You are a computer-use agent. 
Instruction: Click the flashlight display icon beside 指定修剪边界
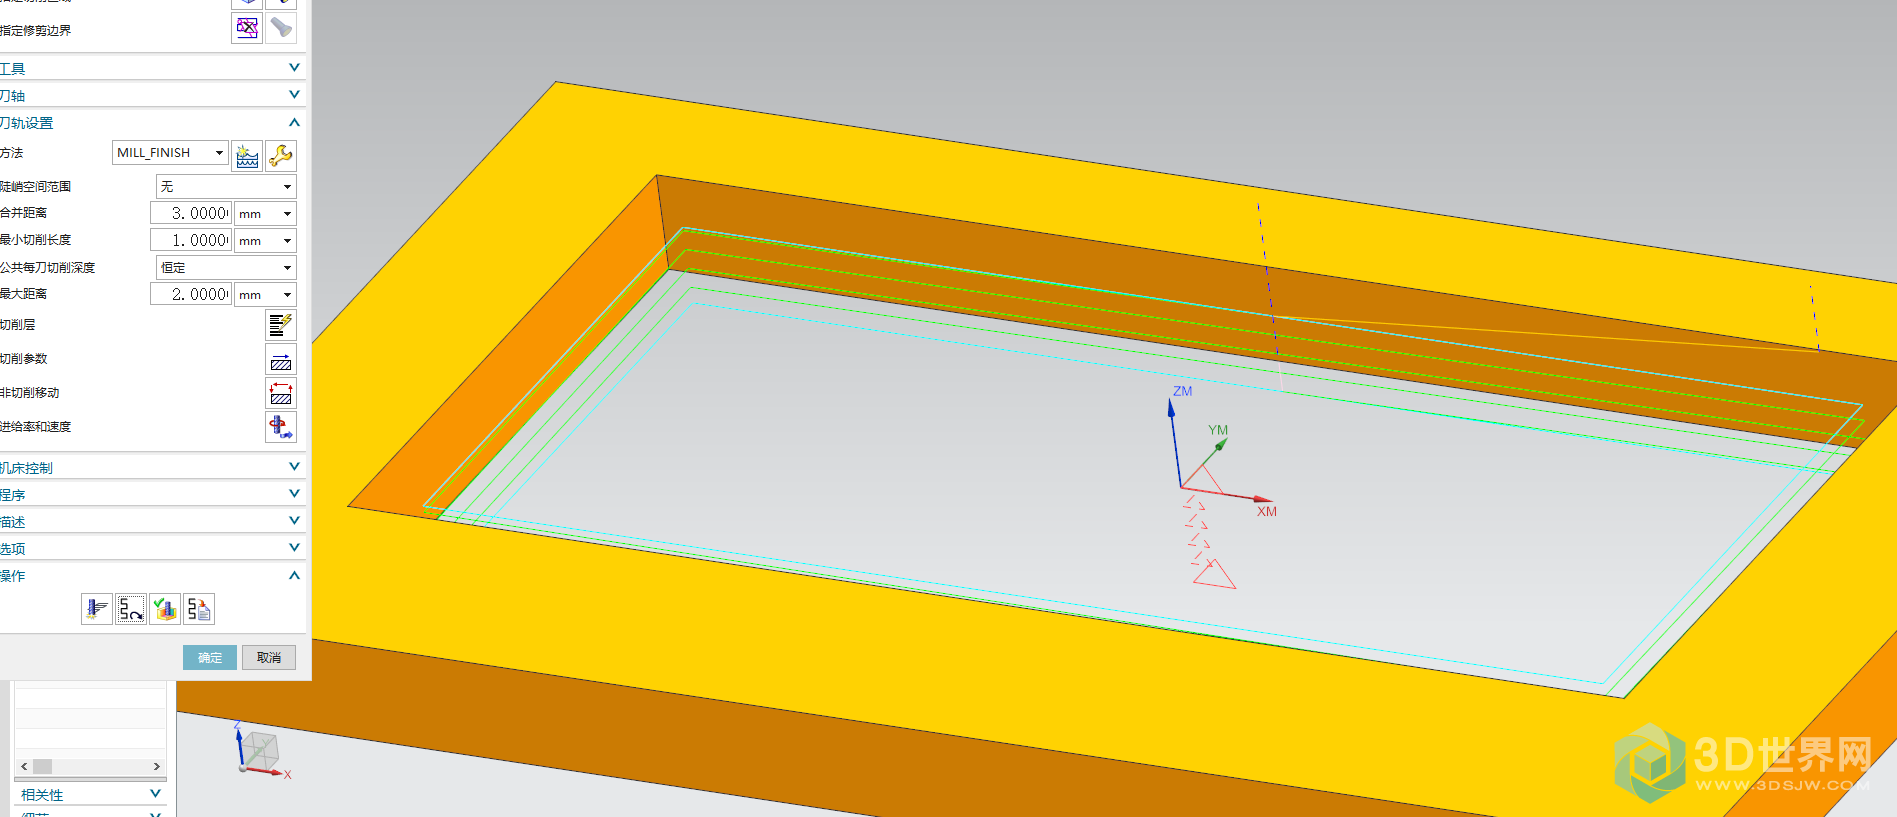coord(281,28)
